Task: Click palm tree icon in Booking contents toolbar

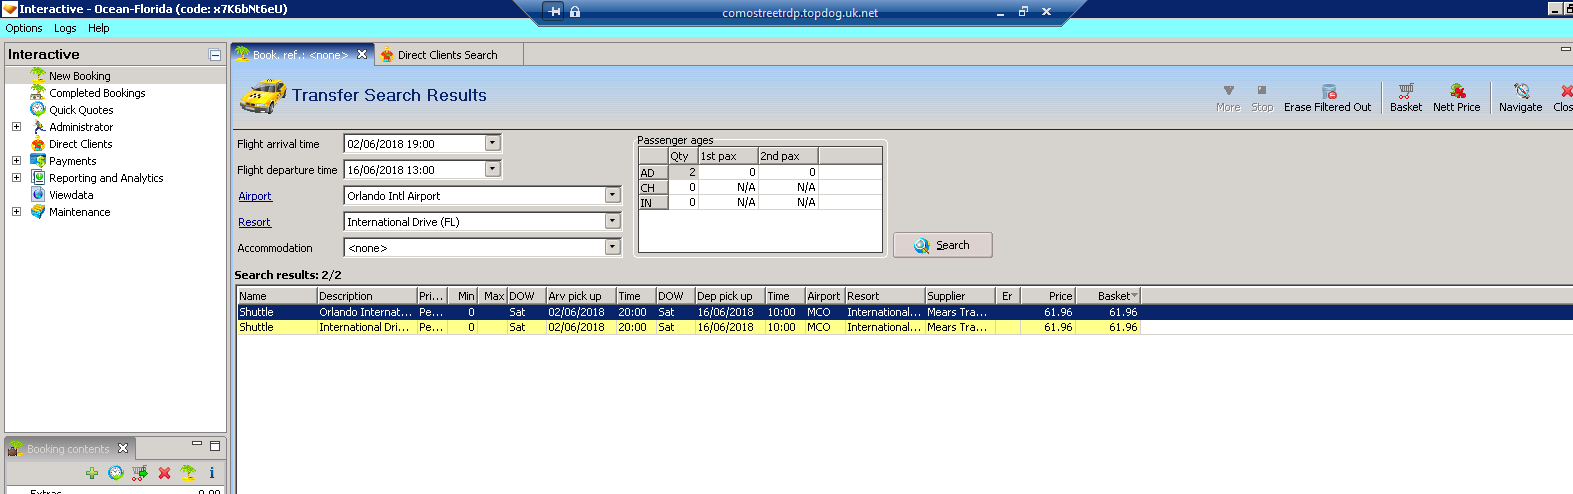Action: tap(188, 473)
